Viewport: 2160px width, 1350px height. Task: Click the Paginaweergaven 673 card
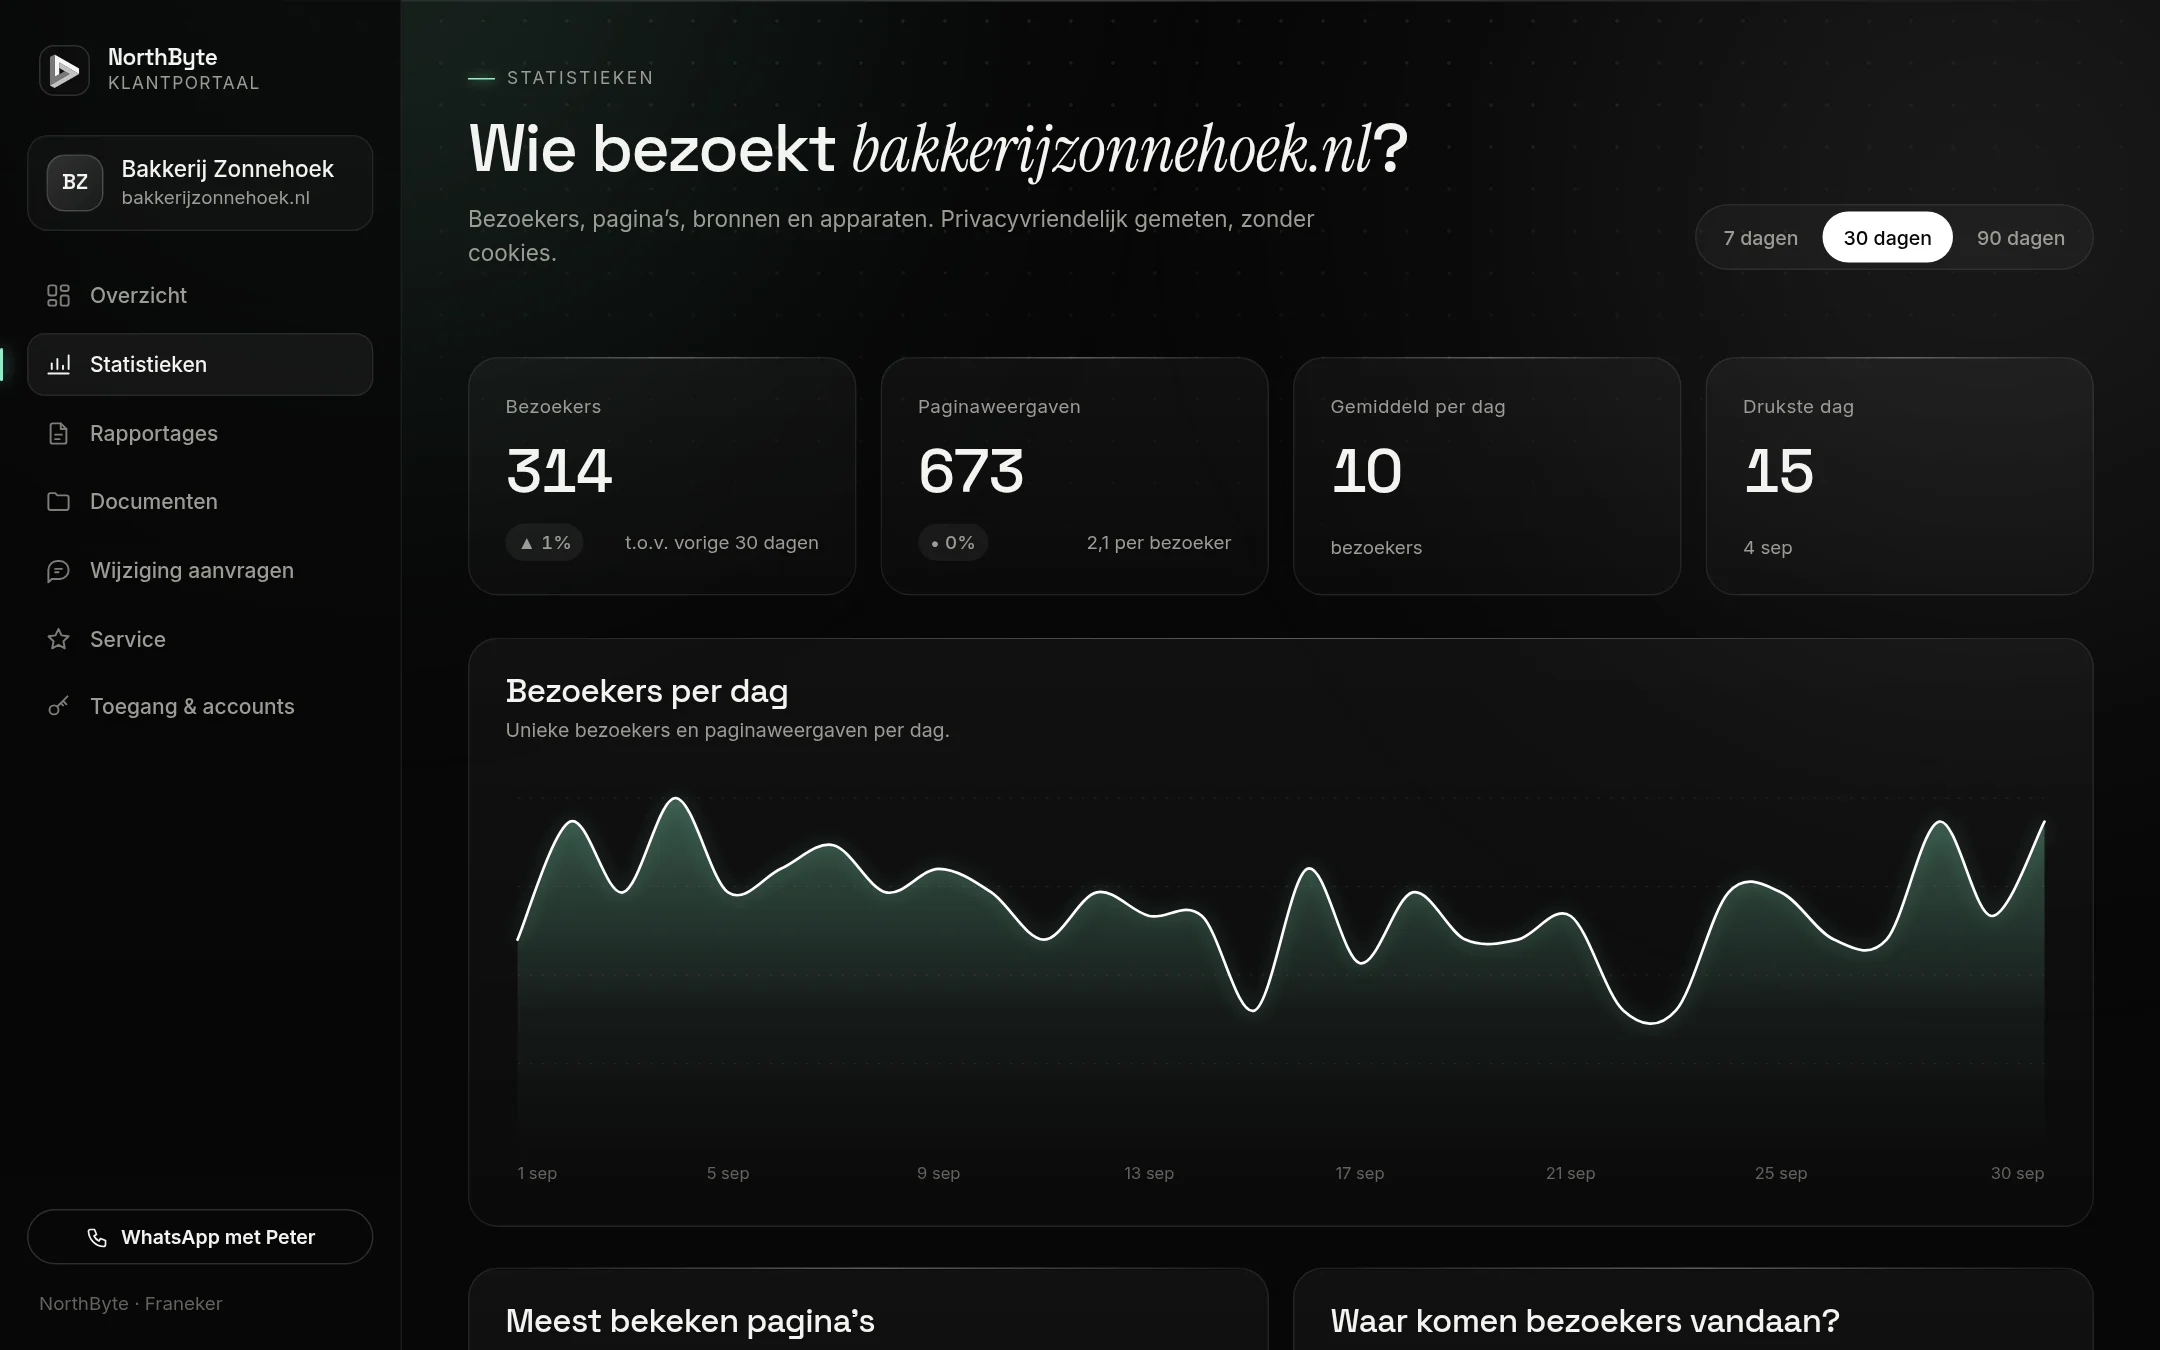(1074, 476)
